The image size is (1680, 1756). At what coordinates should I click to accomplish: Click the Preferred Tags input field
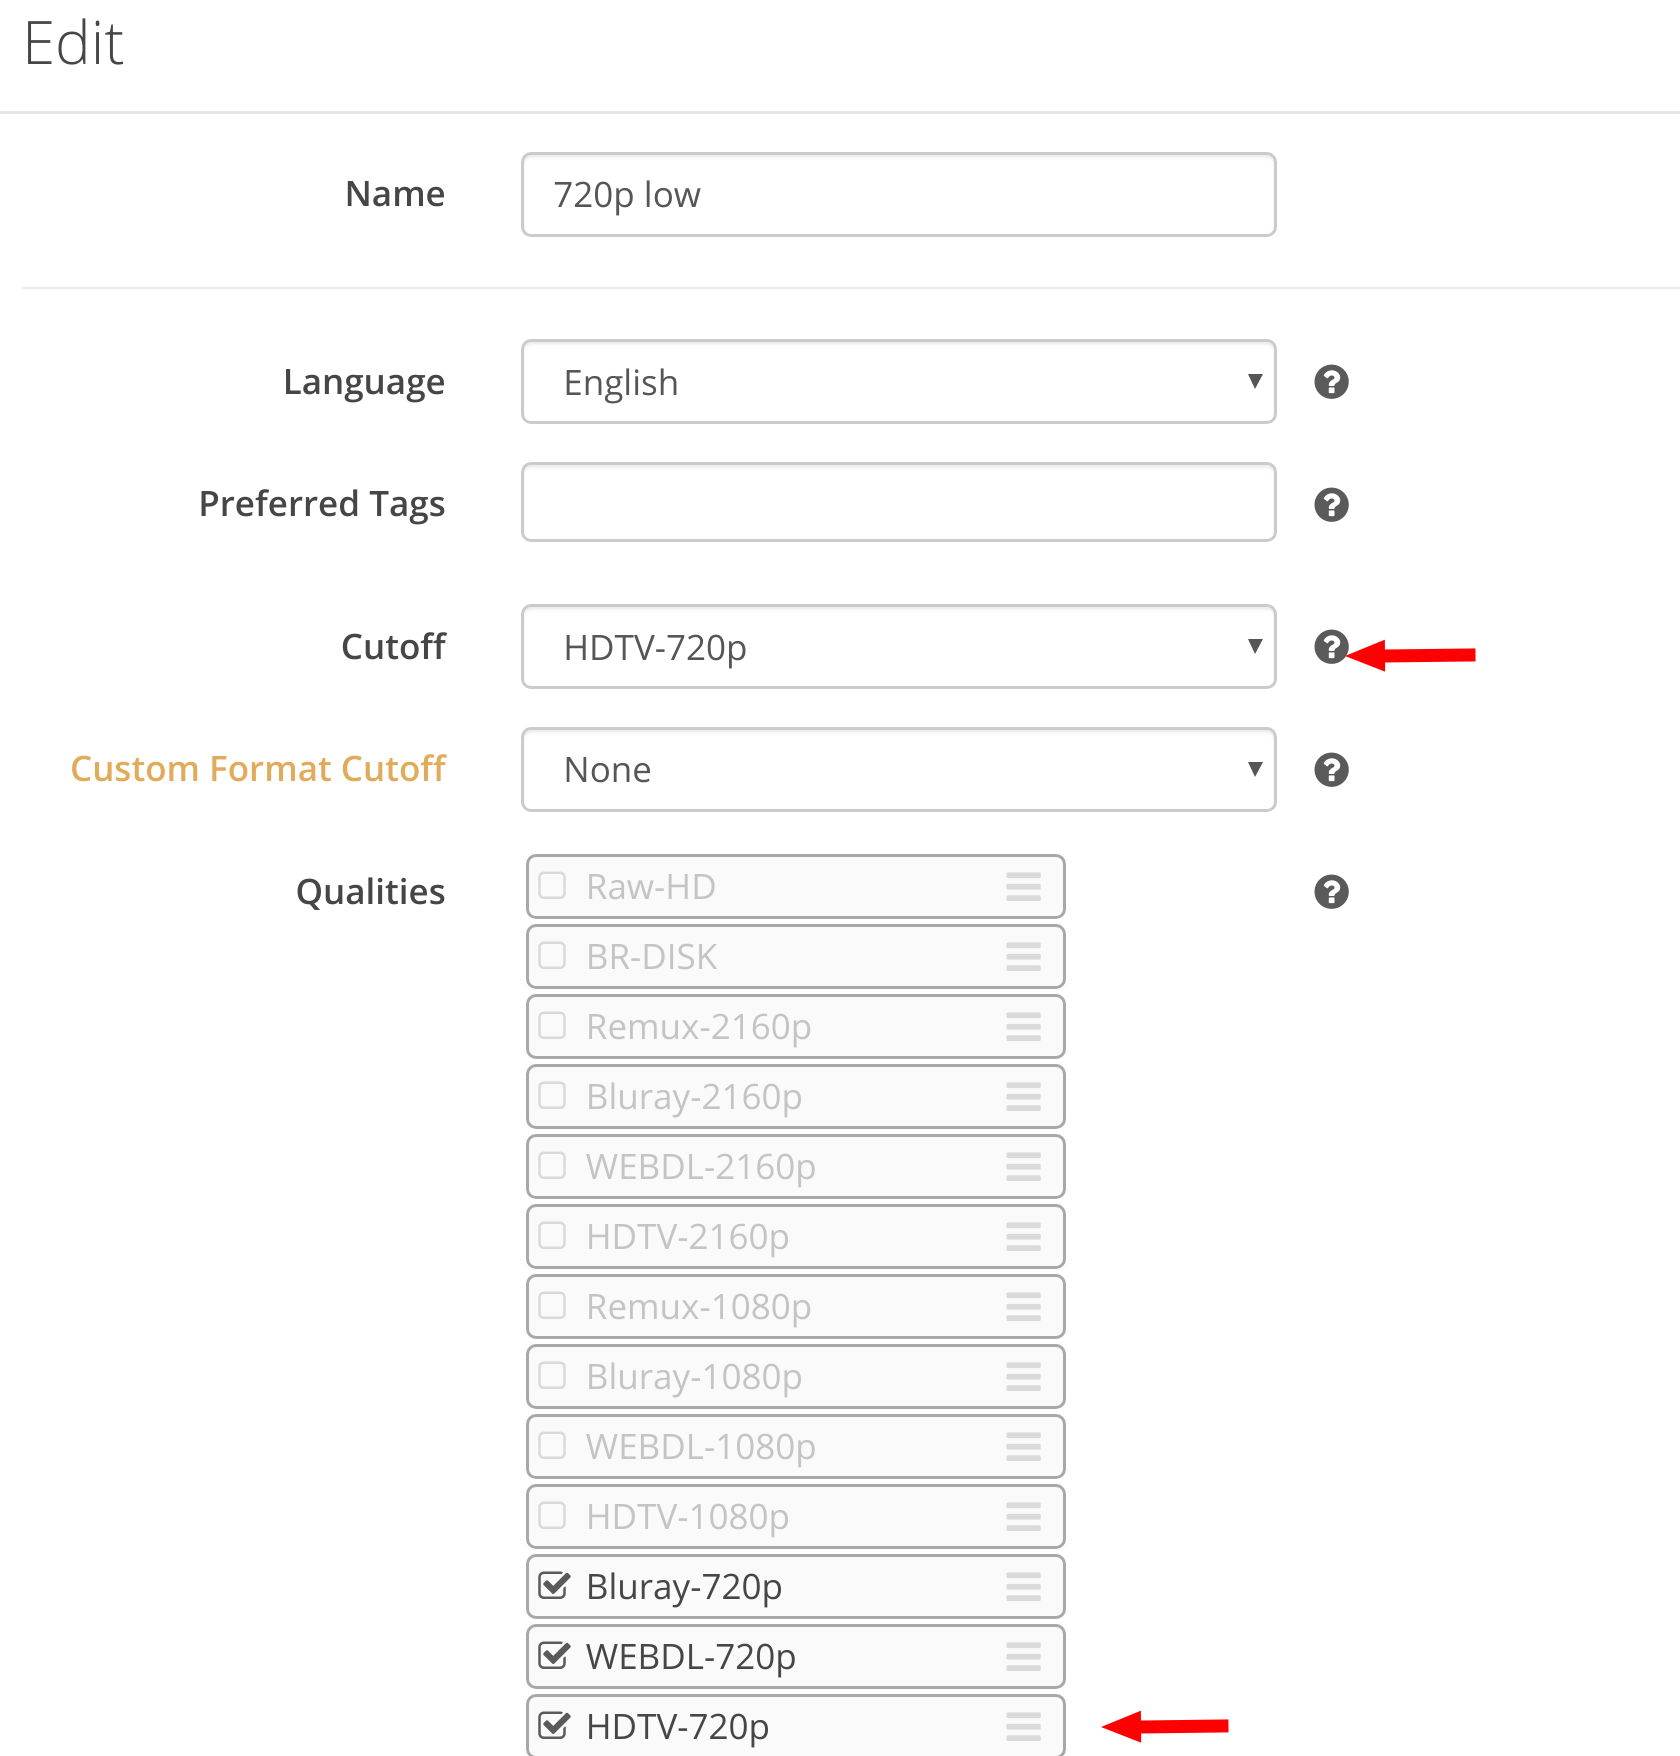(897, 503)
